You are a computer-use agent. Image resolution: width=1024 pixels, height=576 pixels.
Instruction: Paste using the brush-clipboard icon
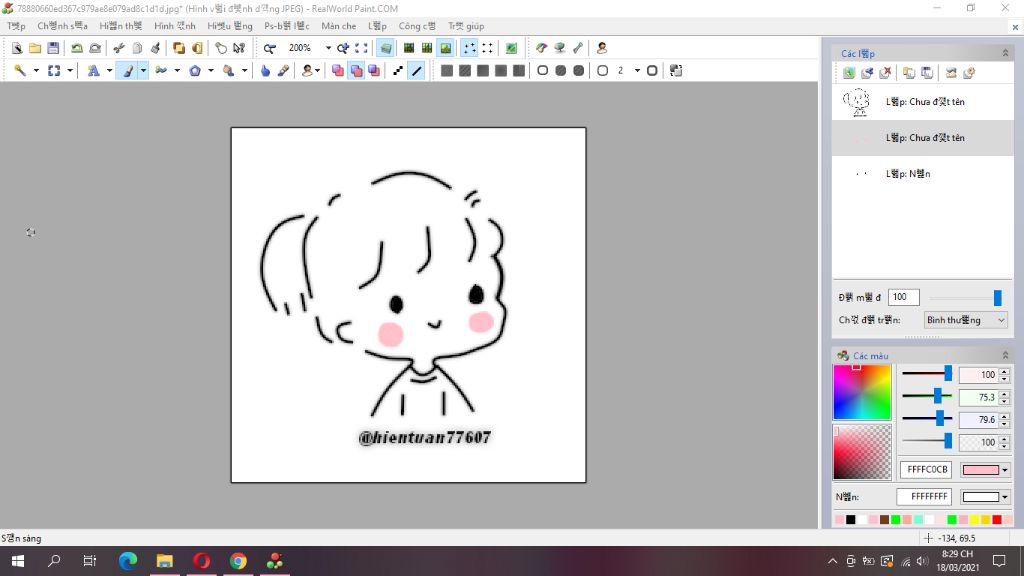(x=155, y=48)
